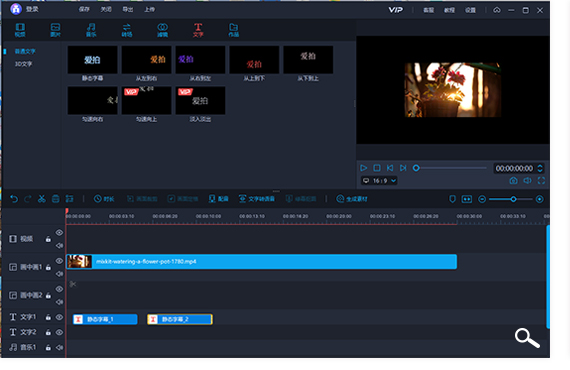Select the 普通文字 category in sidebar
The height and width of the screenshot is (370, 570).
[25, 51]
